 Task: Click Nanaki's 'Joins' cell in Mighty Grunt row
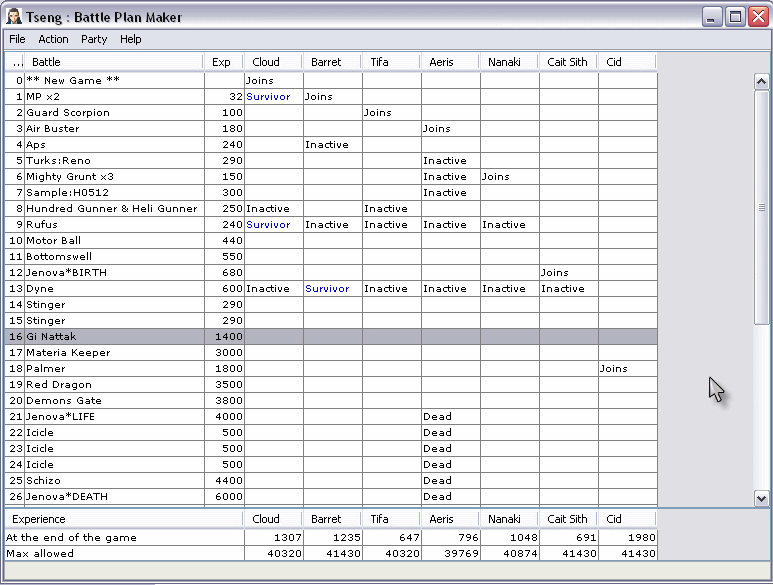click(x=510, y=176)
